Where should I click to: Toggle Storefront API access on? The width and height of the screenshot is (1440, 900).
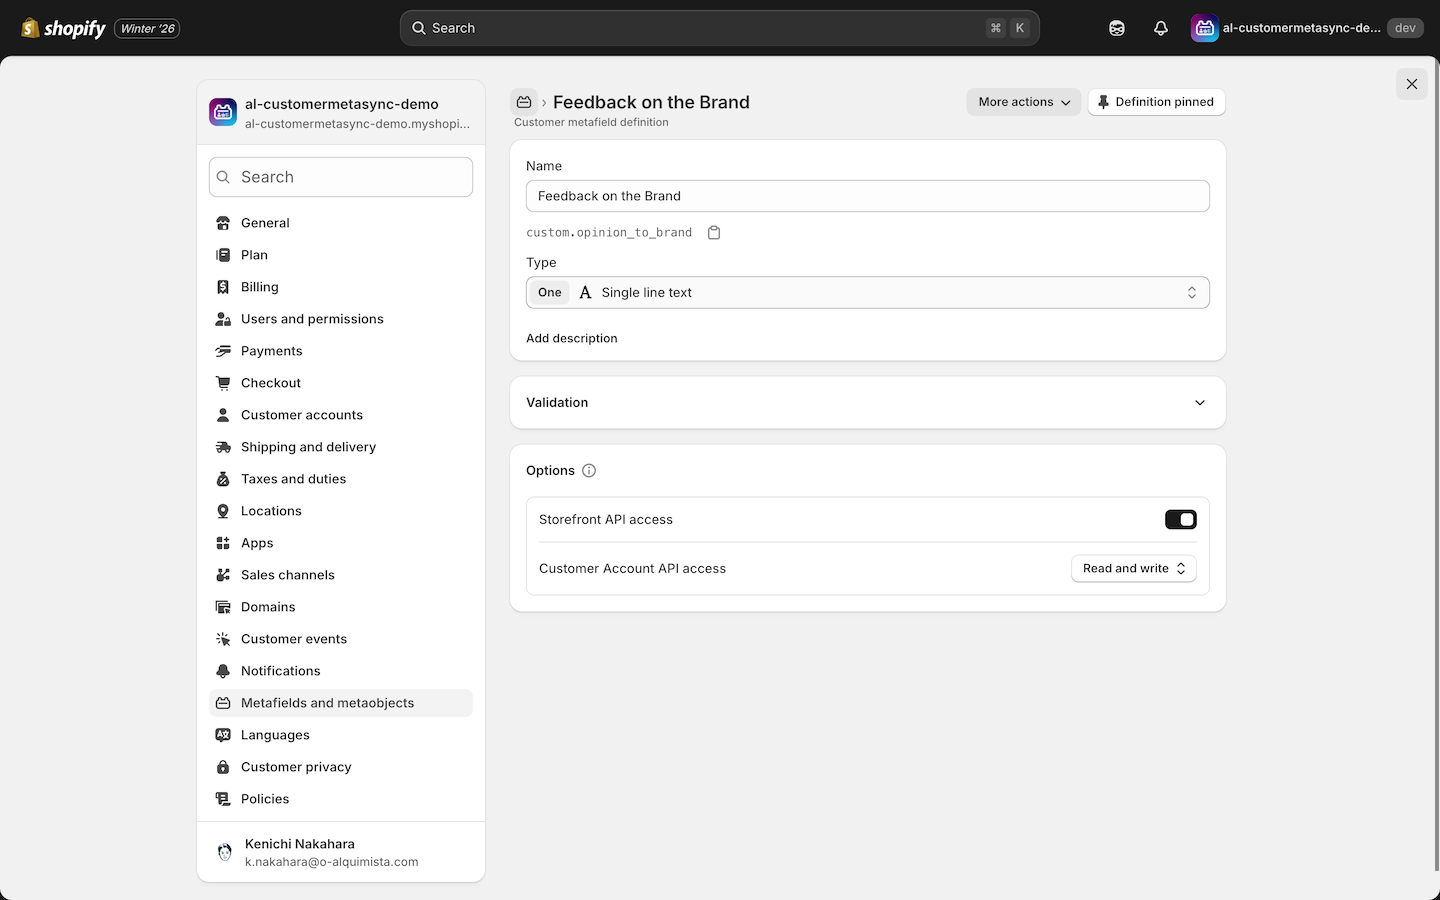(x=1180, y=519)
